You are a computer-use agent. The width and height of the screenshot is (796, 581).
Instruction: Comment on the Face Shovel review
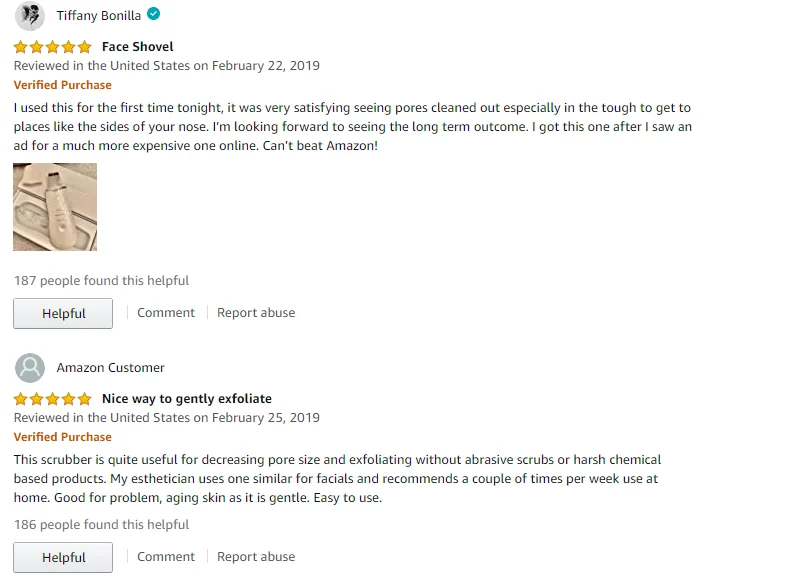166,313
